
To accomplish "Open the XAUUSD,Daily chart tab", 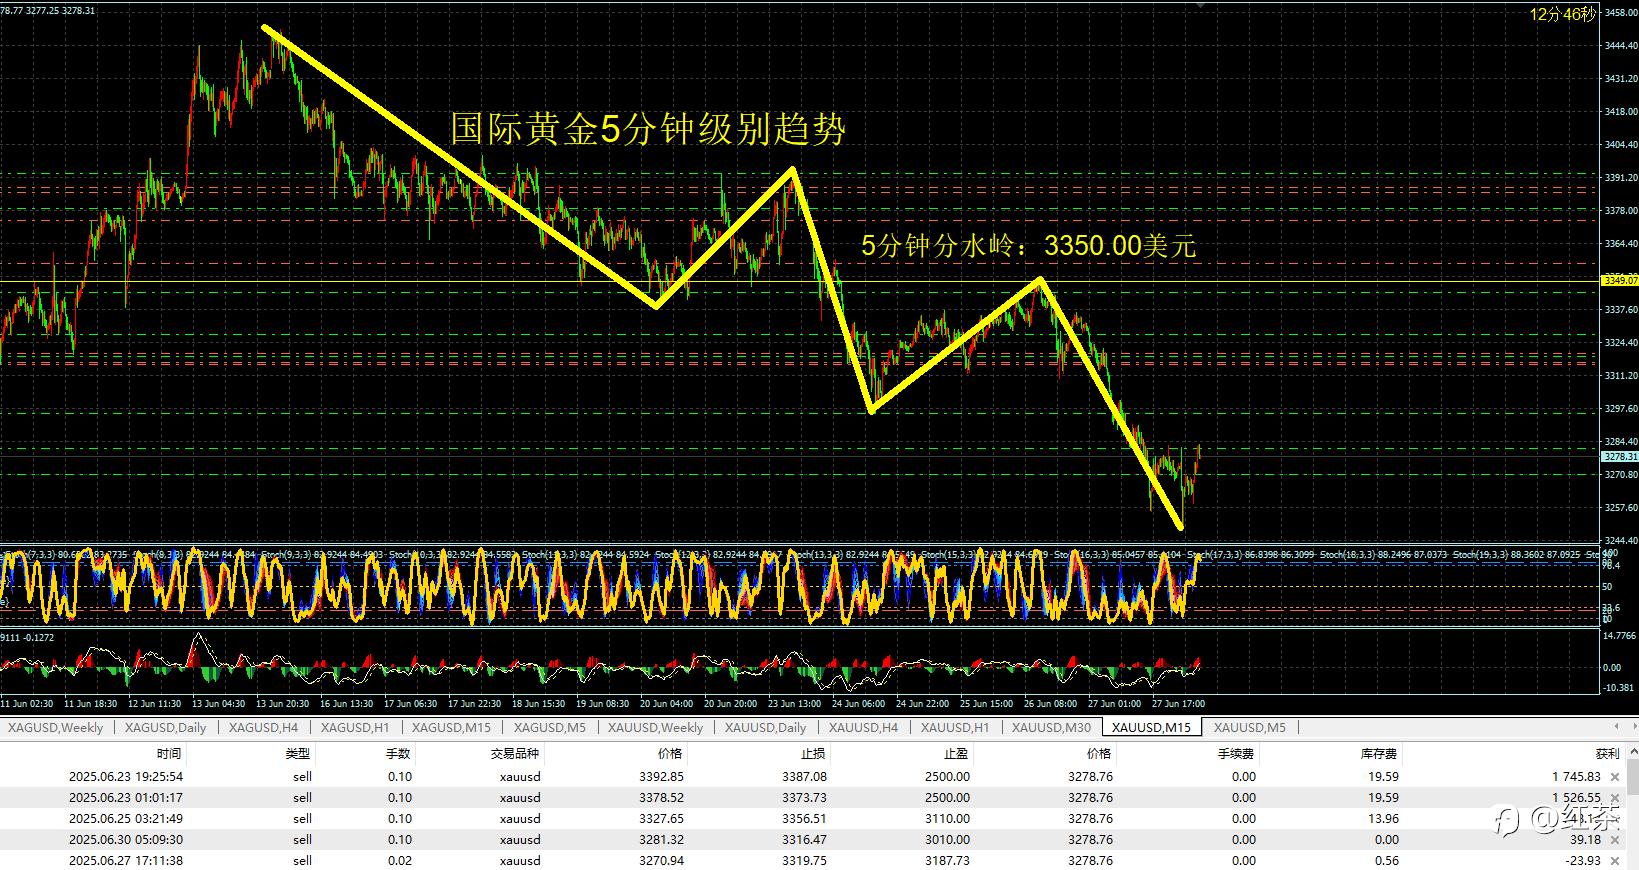I will 765,728.
